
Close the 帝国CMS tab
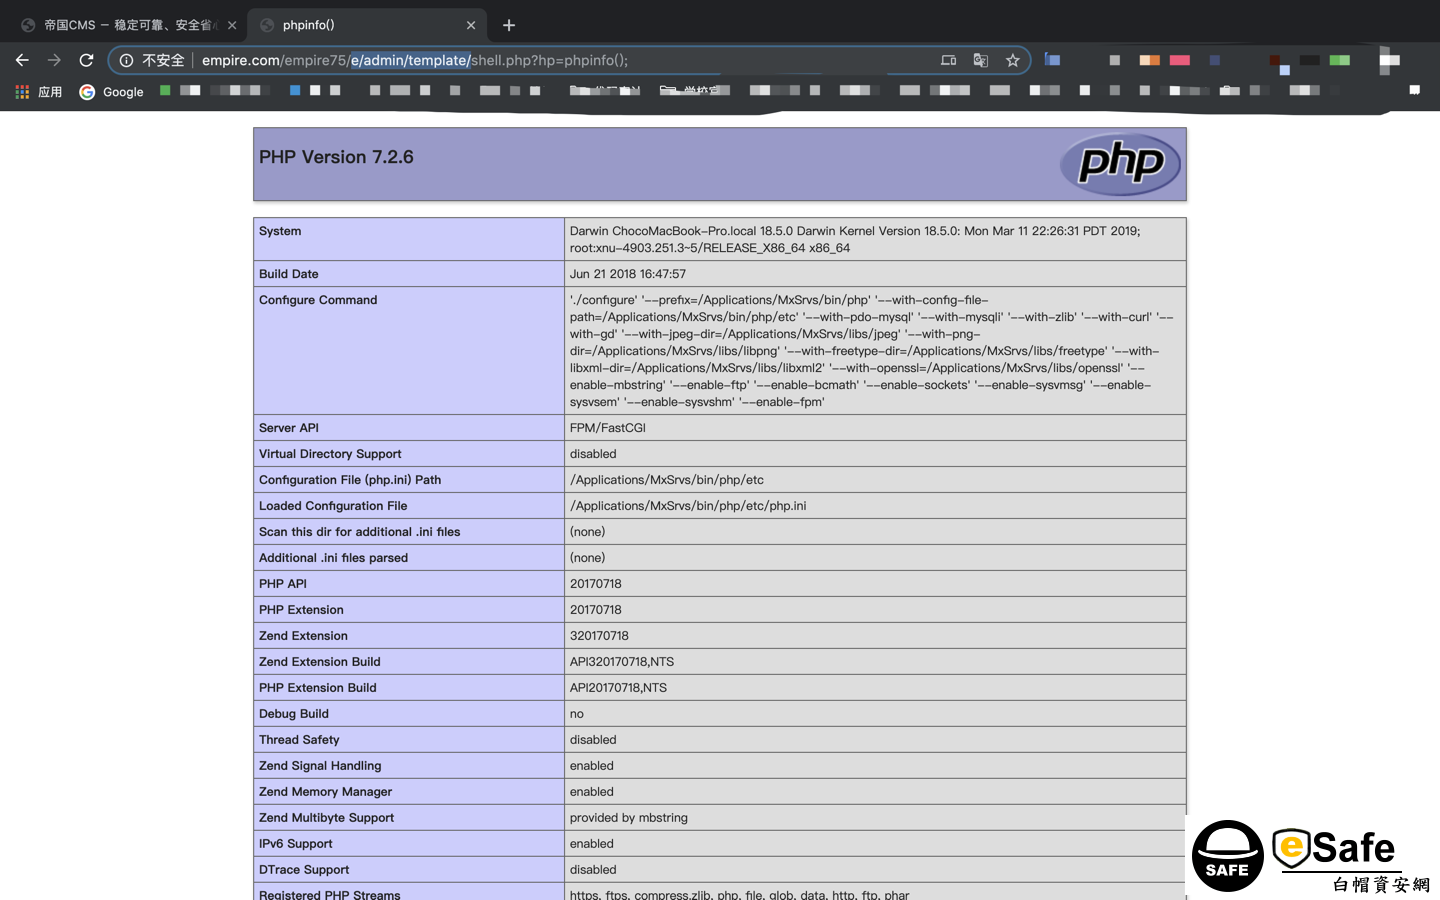pyautogui.click(x=232, y=25)
